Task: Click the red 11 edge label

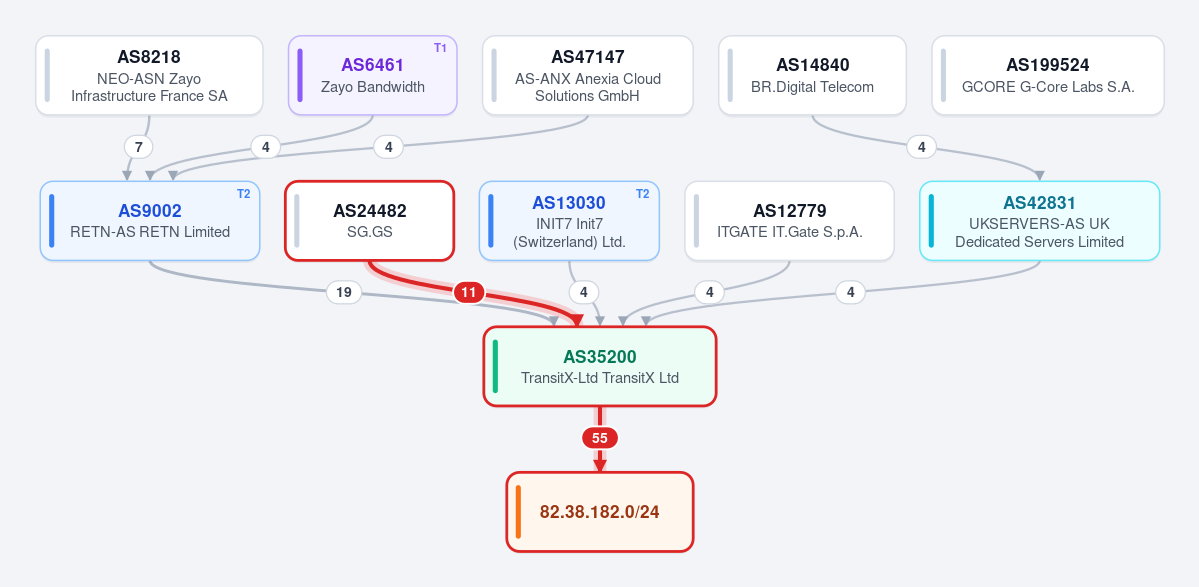Action: [469, 292]
